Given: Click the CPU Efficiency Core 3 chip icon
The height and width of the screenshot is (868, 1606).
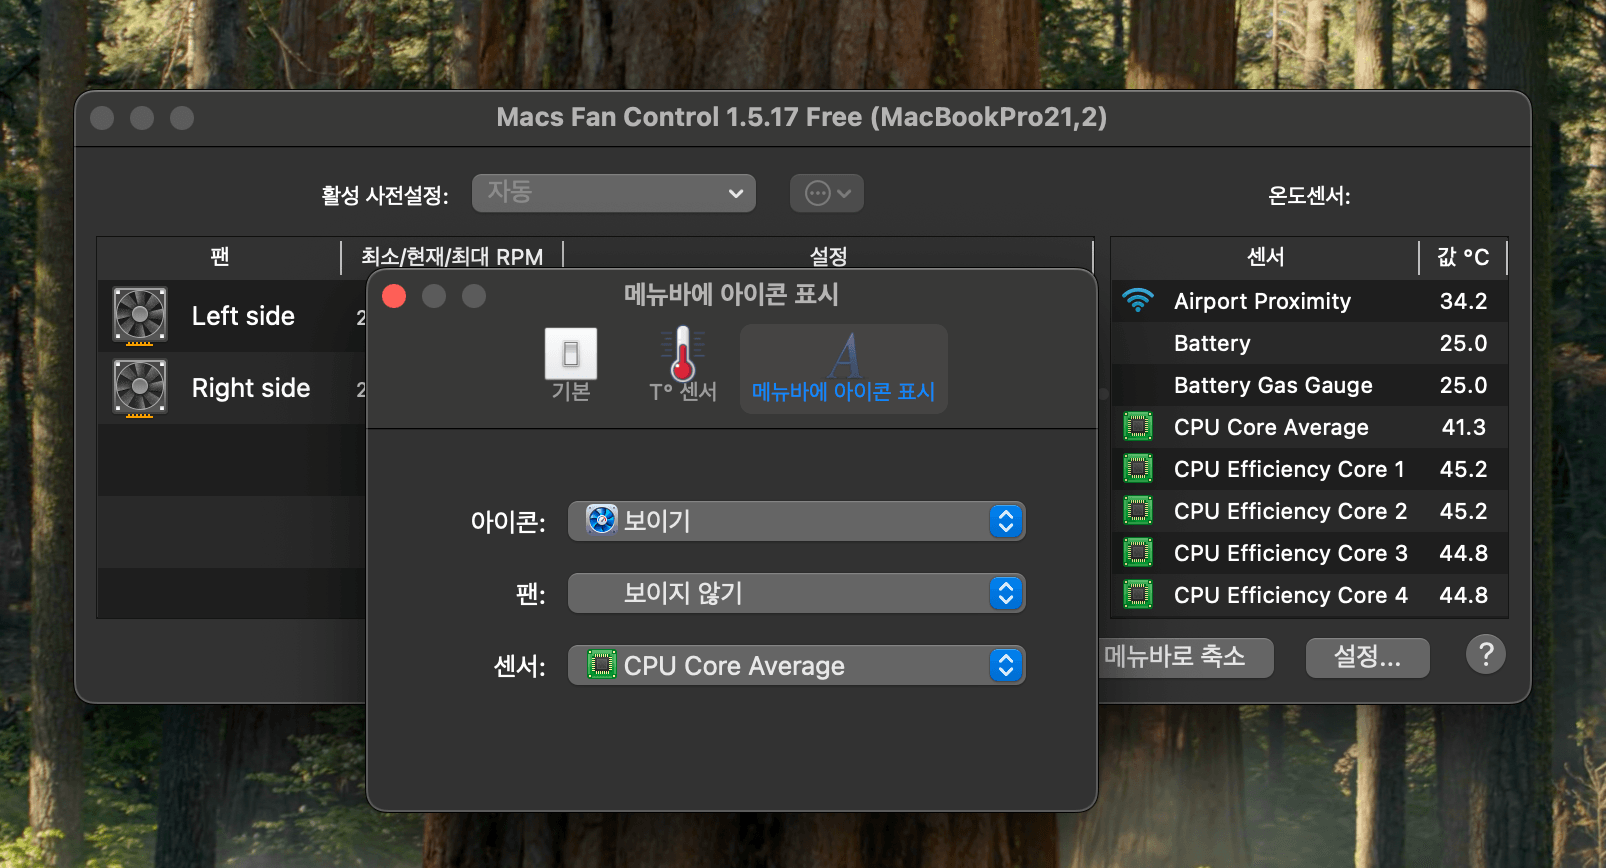Looking at the screenshot, I should (x=1138, y=553).
